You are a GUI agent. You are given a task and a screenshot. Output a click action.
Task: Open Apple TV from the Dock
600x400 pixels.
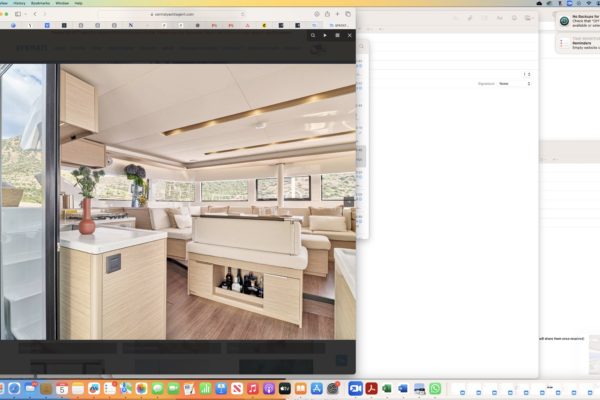(x=285, y=389)
